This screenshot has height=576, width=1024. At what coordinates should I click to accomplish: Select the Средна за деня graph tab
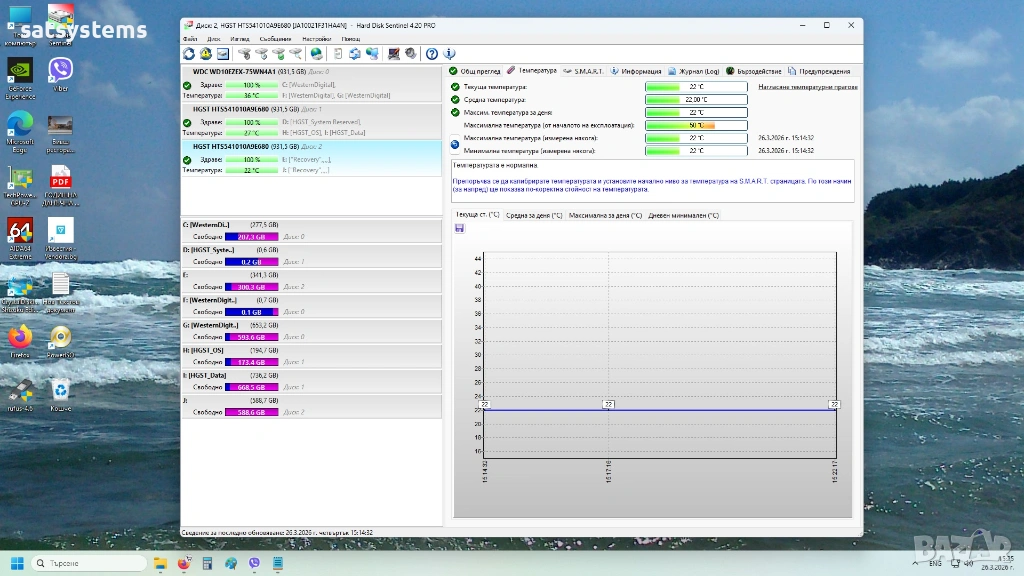point(534,215)
